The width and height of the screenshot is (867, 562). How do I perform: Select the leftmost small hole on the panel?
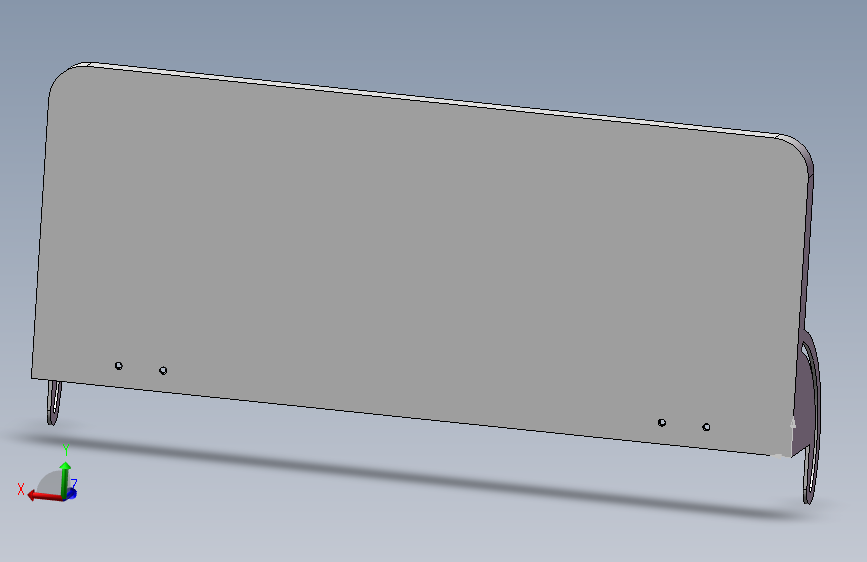[118, 366]
